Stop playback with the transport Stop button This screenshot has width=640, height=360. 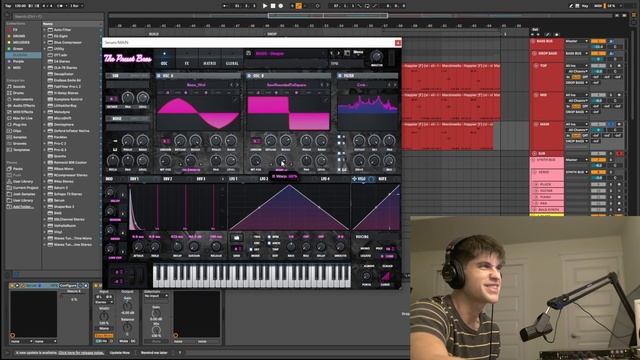(273, 6)
